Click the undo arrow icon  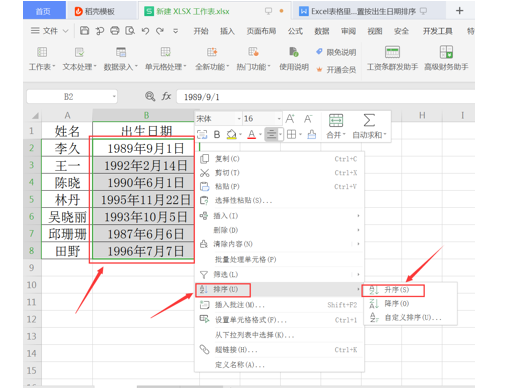tap(145, 31)
